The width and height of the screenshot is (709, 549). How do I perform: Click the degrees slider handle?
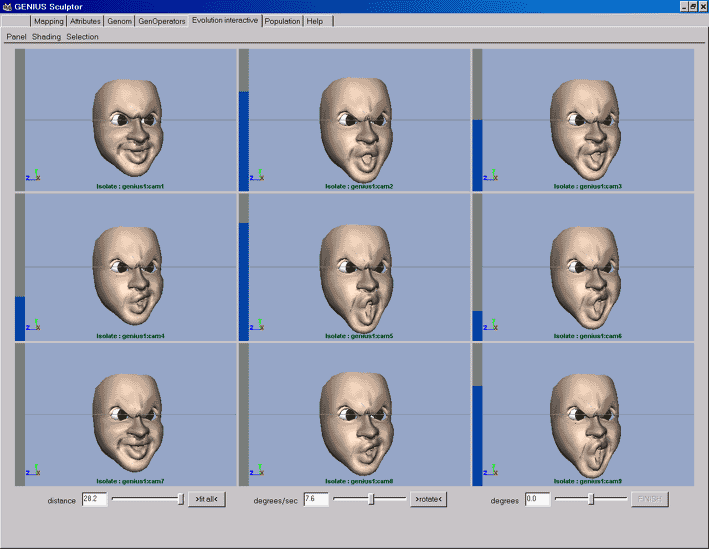[591, 499]
